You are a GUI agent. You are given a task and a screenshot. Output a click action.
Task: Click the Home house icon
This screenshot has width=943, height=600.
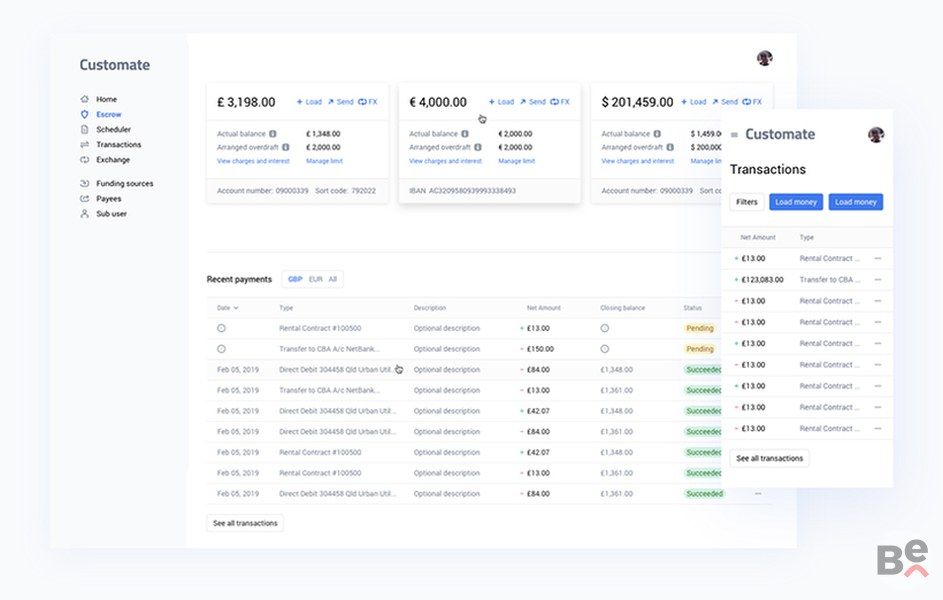[x=84, y=99]
